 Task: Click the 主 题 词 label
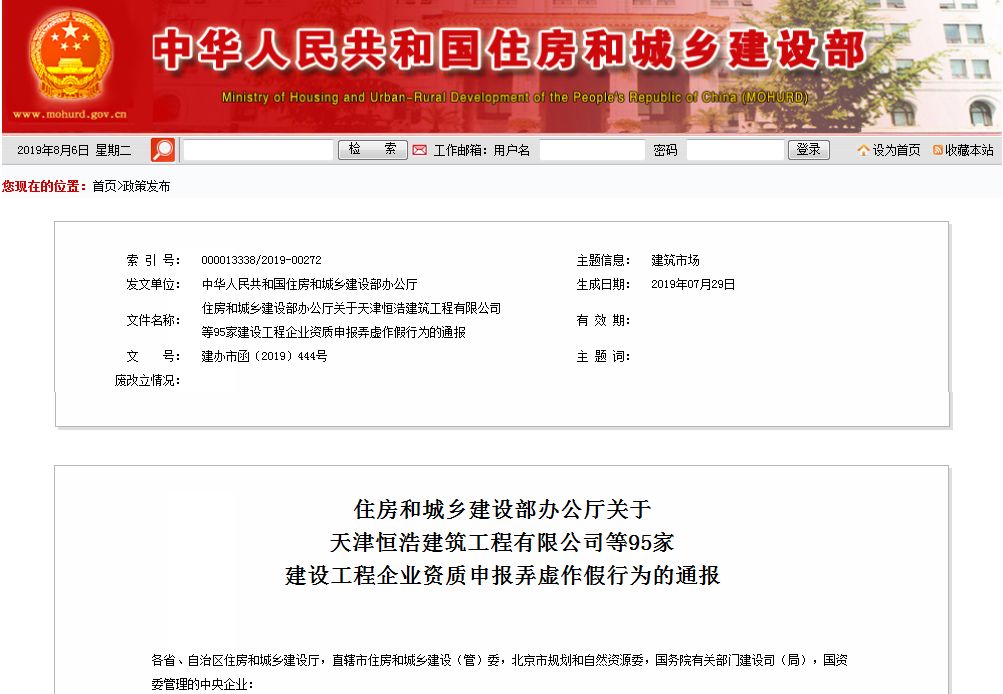tap(603, 356)
